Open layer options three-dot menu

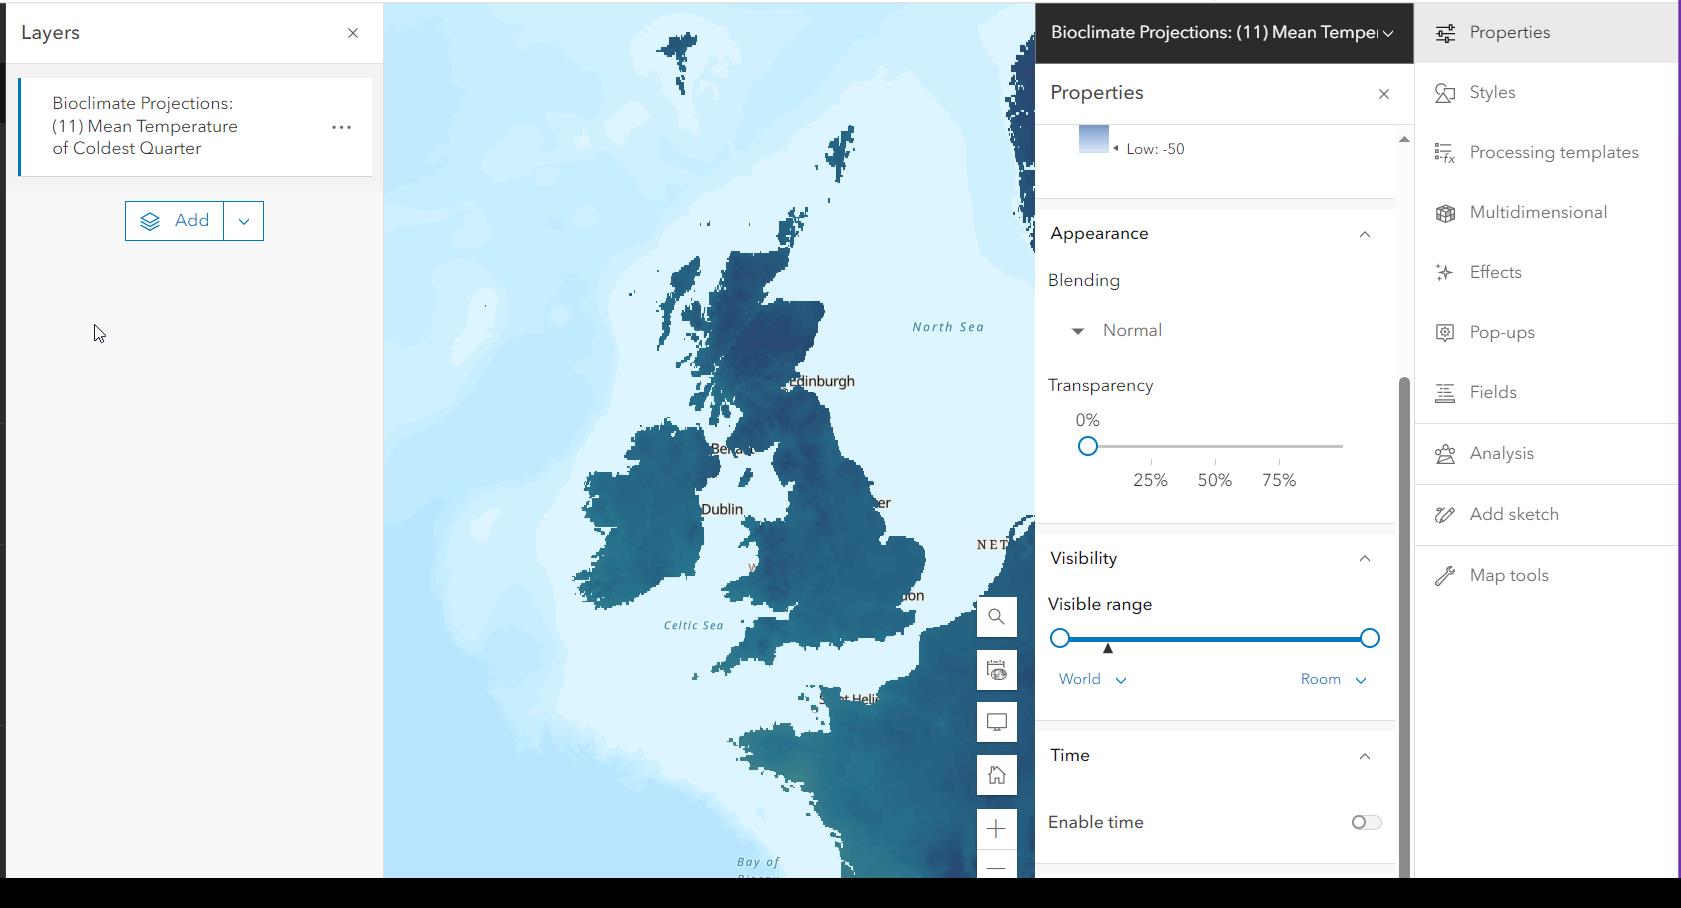[x=341, y=127]
